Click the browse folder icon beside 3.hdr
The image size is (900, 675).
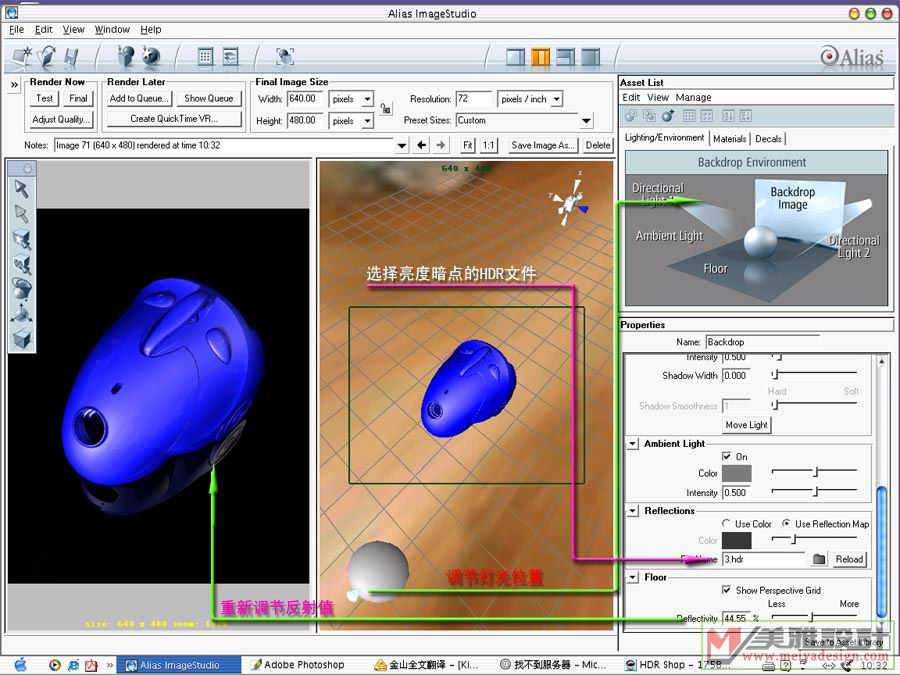[819, 559]
